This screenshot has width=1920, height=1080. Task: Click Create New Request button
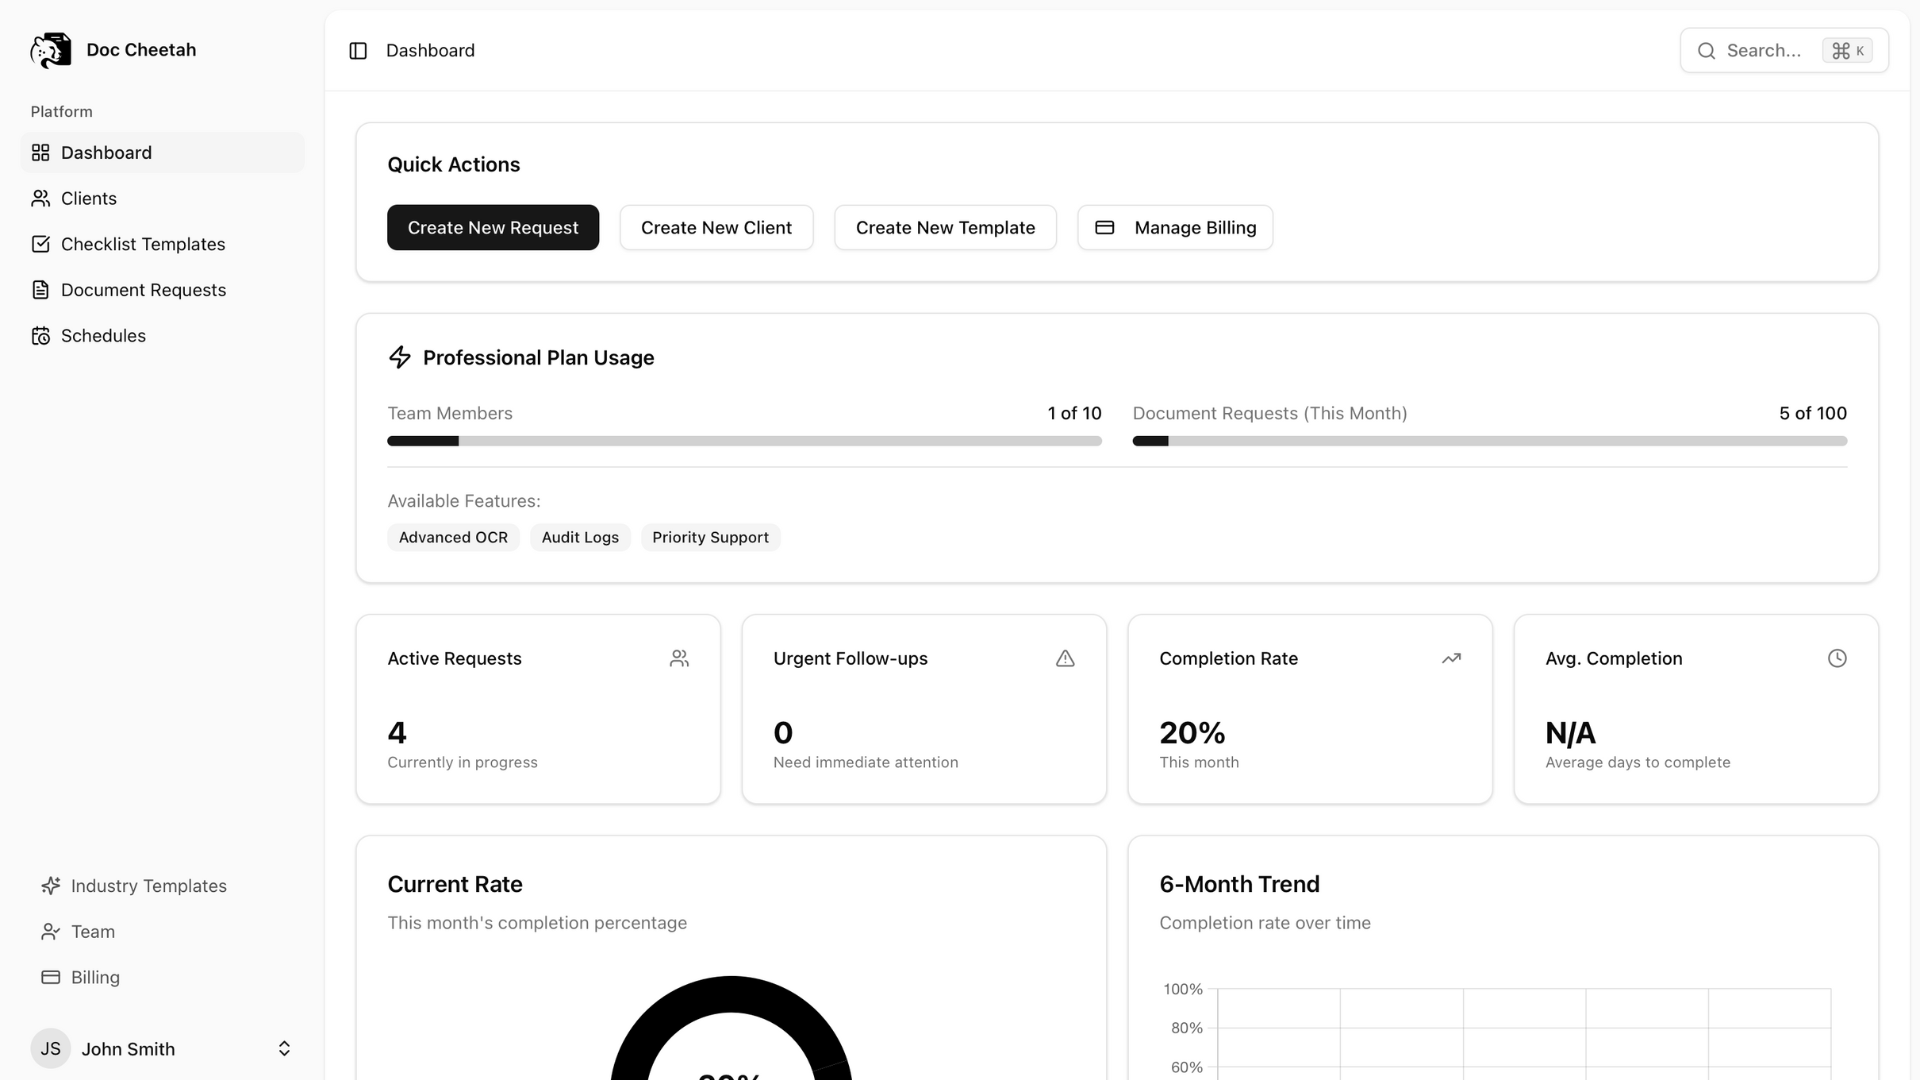[493, 228]
